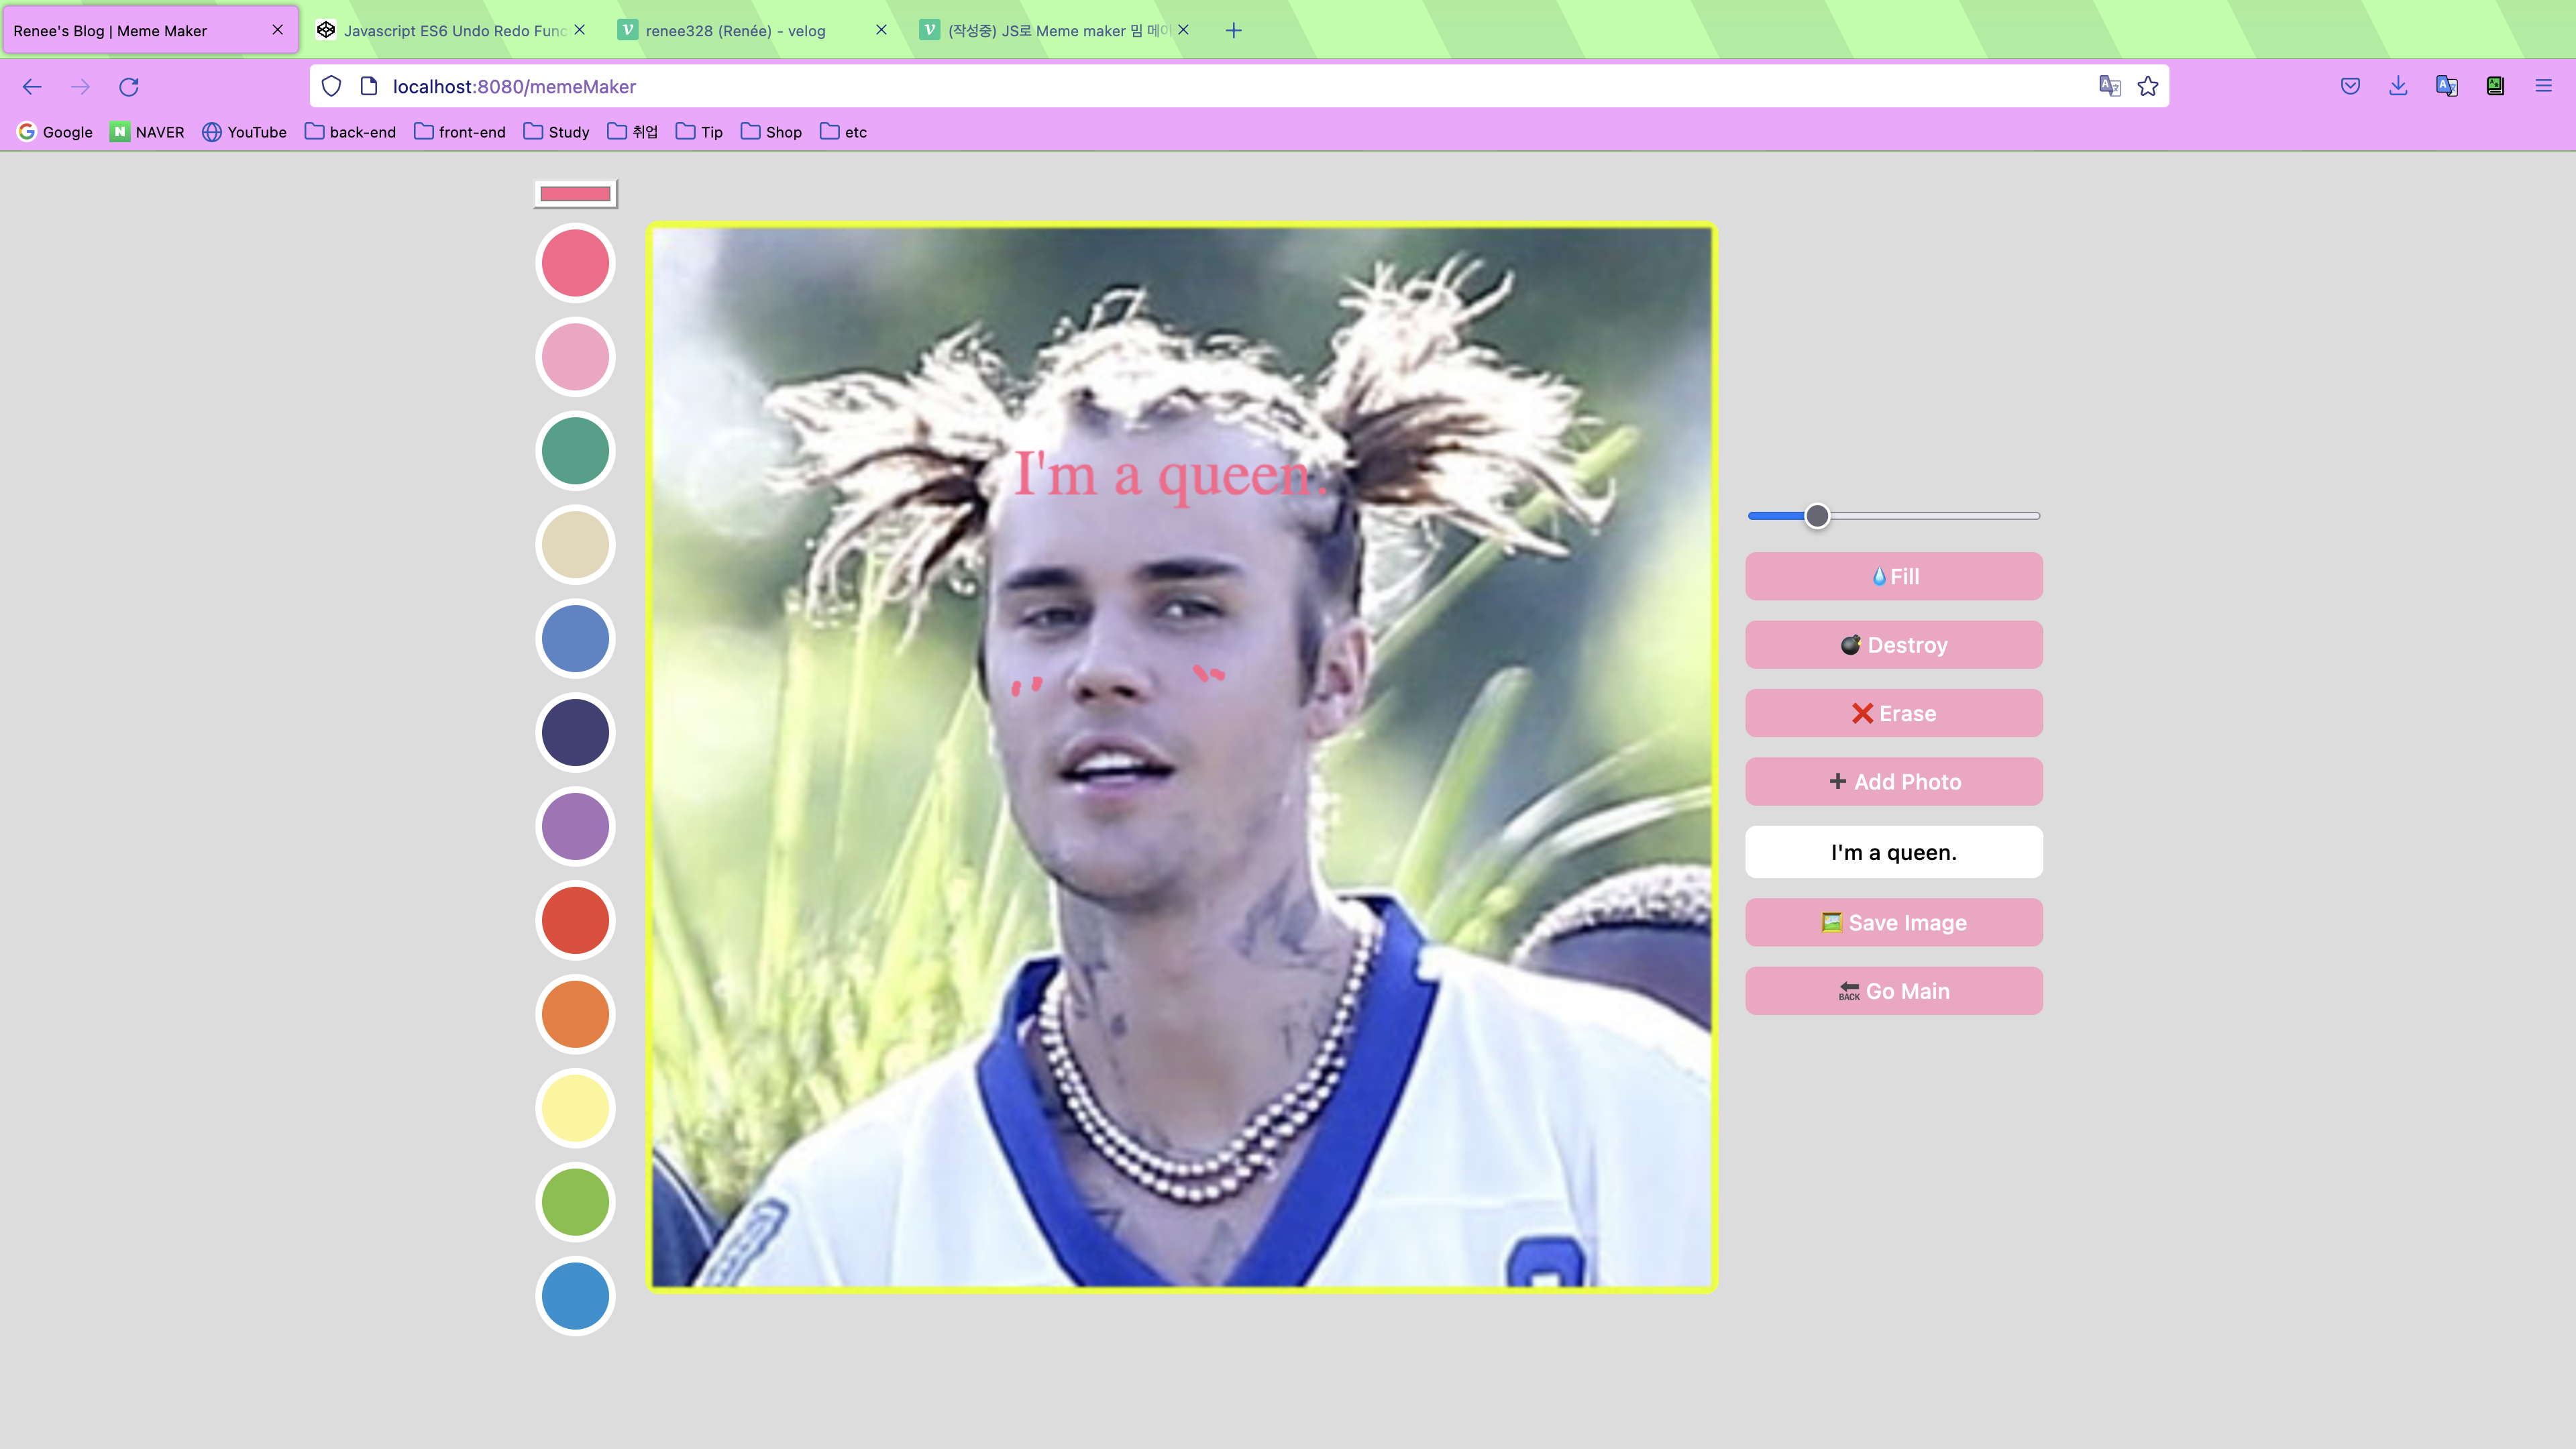Expand the back-end bookmarks folder
2576x1449 pixels.
350,132
